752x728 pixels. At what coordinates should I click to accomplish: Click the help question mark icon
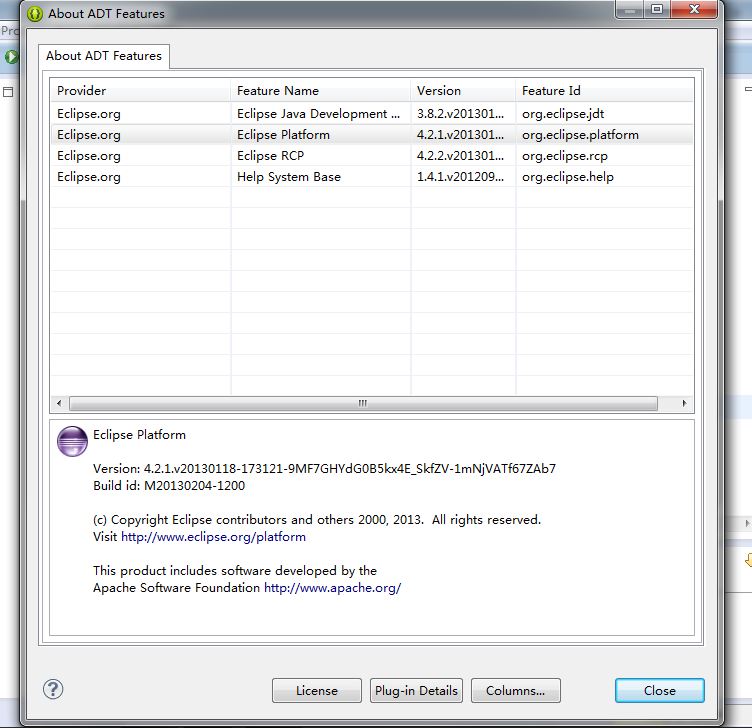pos(53,689)
